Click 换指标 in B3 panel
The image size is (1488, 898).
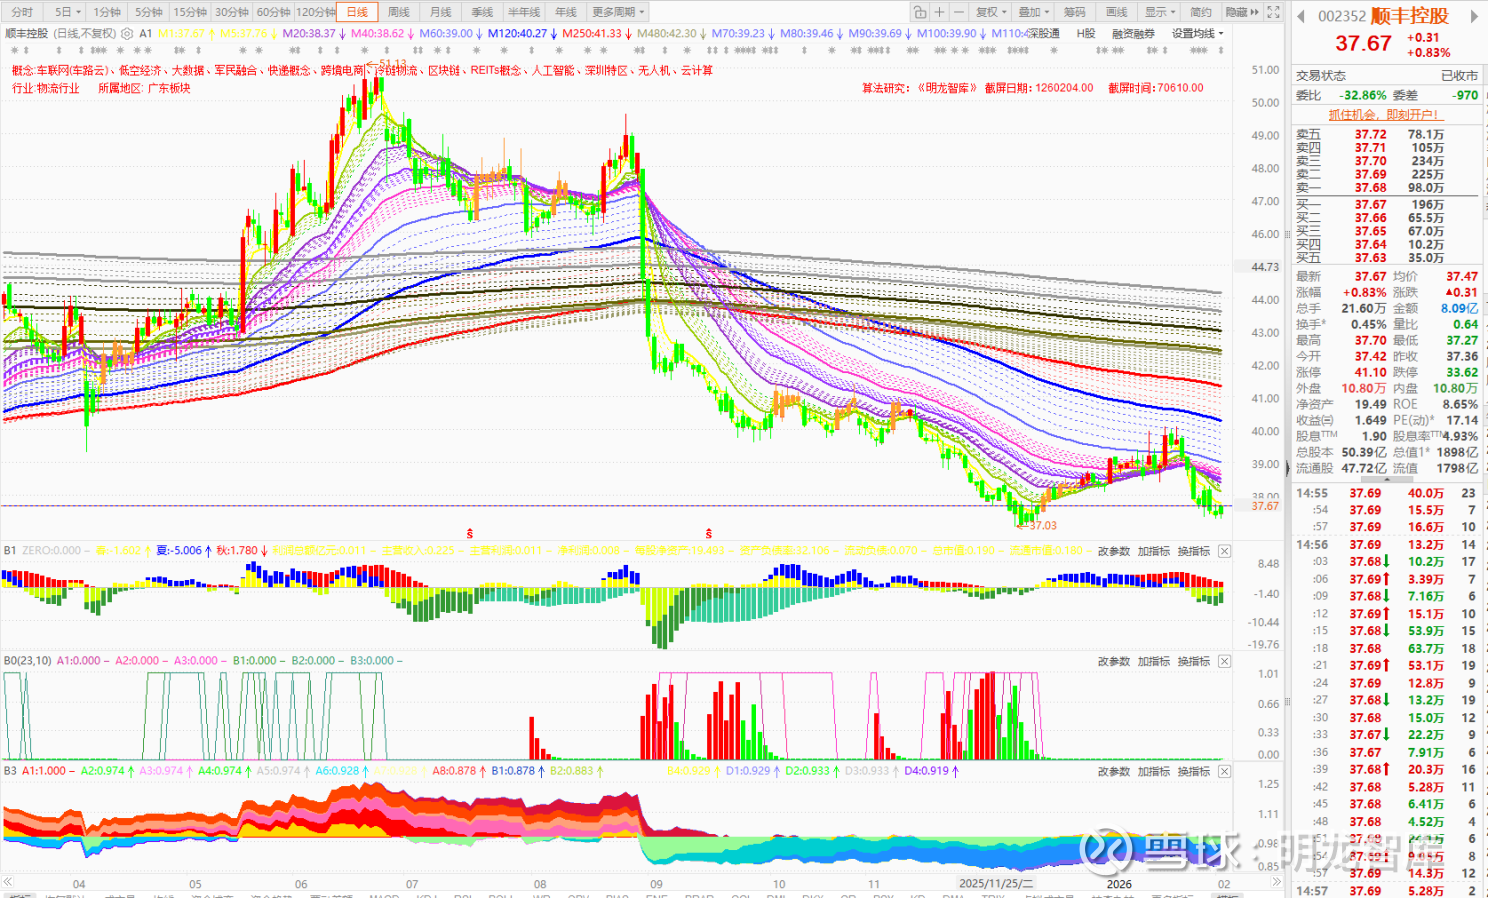(1194, 771)
